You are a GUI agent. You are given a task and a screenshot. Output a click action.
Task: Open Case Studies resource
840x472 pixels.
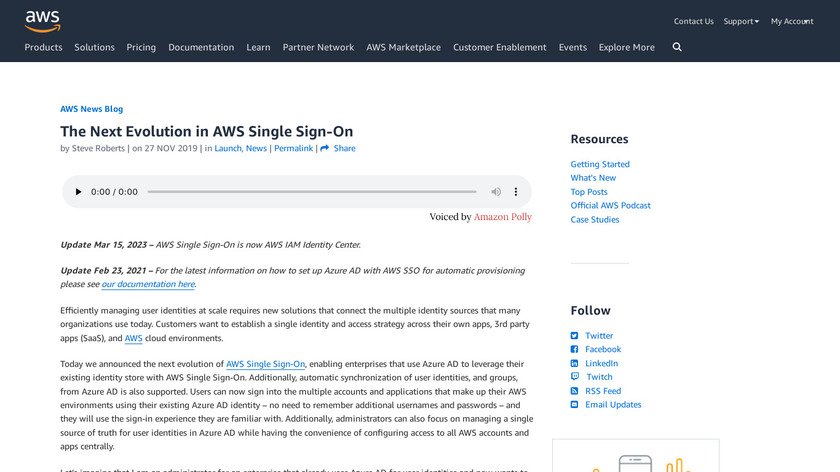pos(595,220)
